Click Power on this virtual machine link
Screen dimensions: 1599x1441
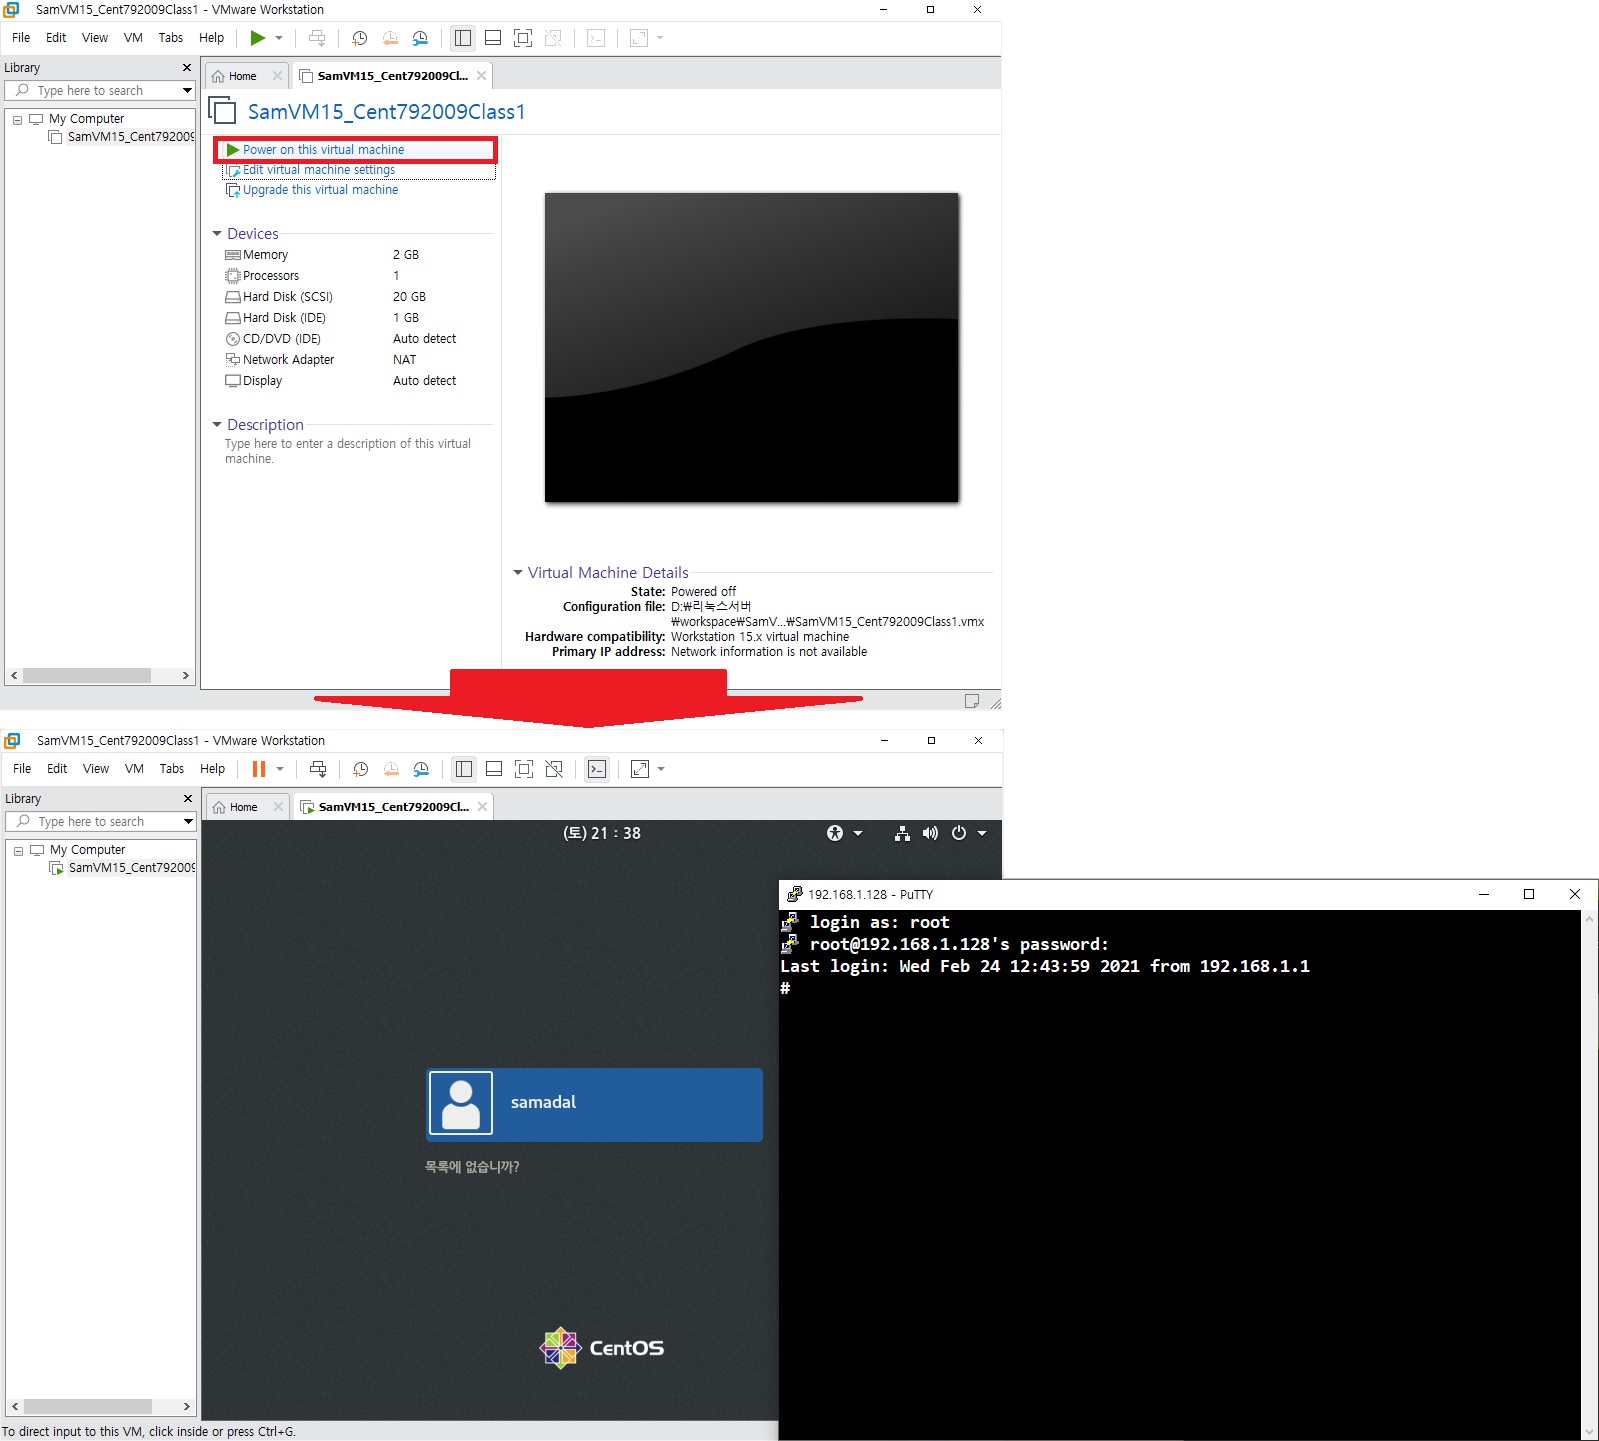[x=323, y=150]
